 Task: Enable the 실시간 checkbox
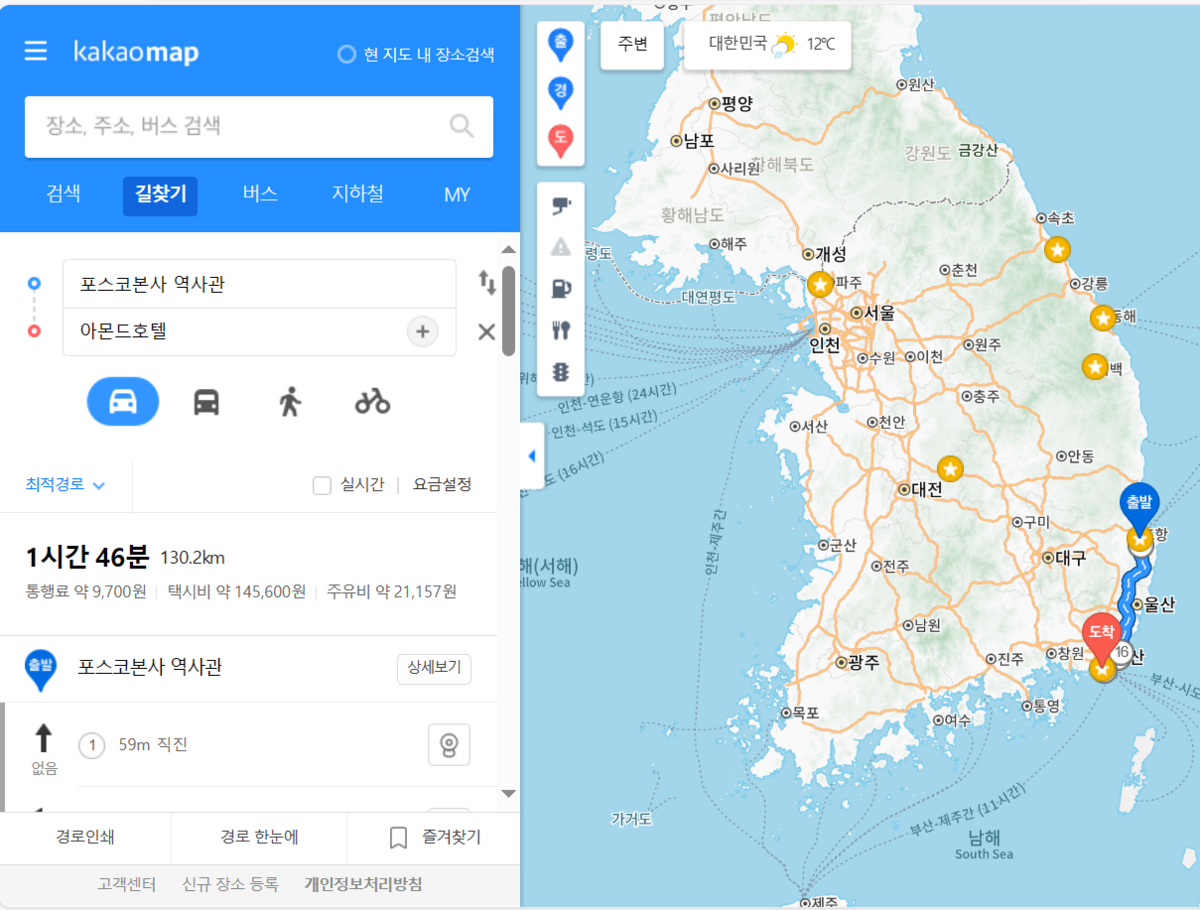(322, 485)
